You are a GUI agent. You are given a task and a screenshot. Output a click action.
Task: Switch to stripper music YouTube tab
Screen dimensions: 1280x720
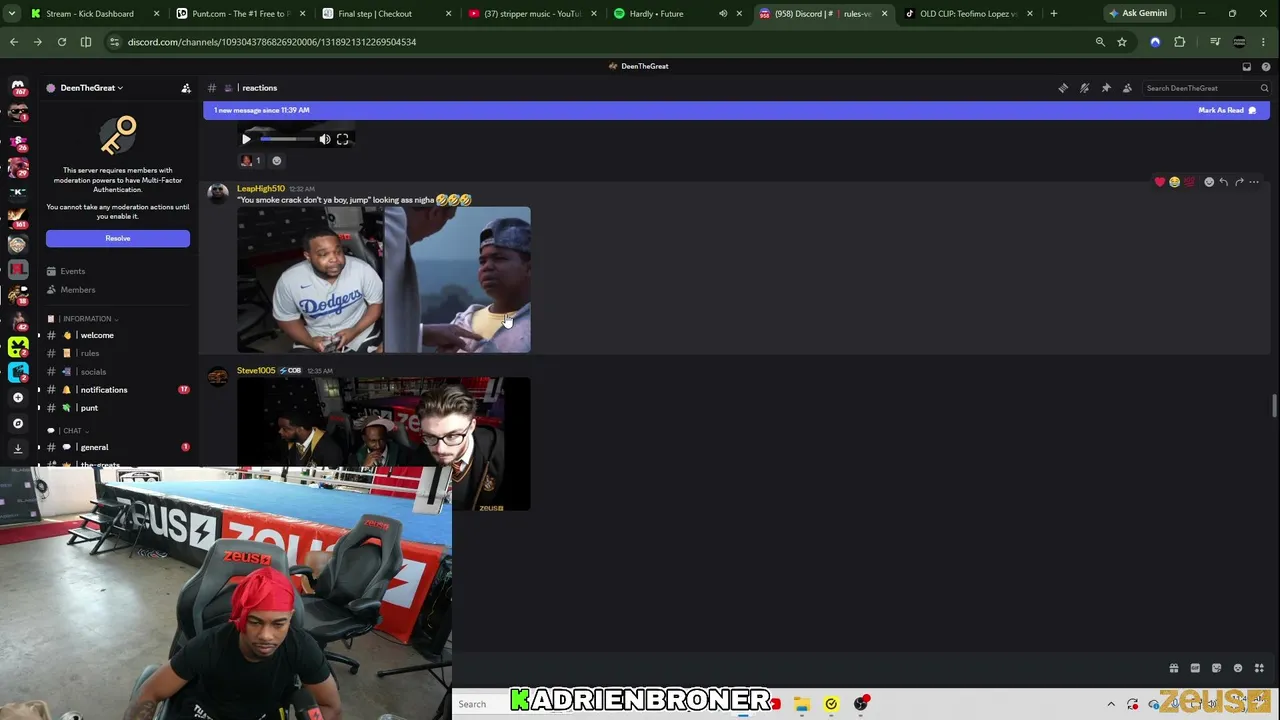point(533,14)
